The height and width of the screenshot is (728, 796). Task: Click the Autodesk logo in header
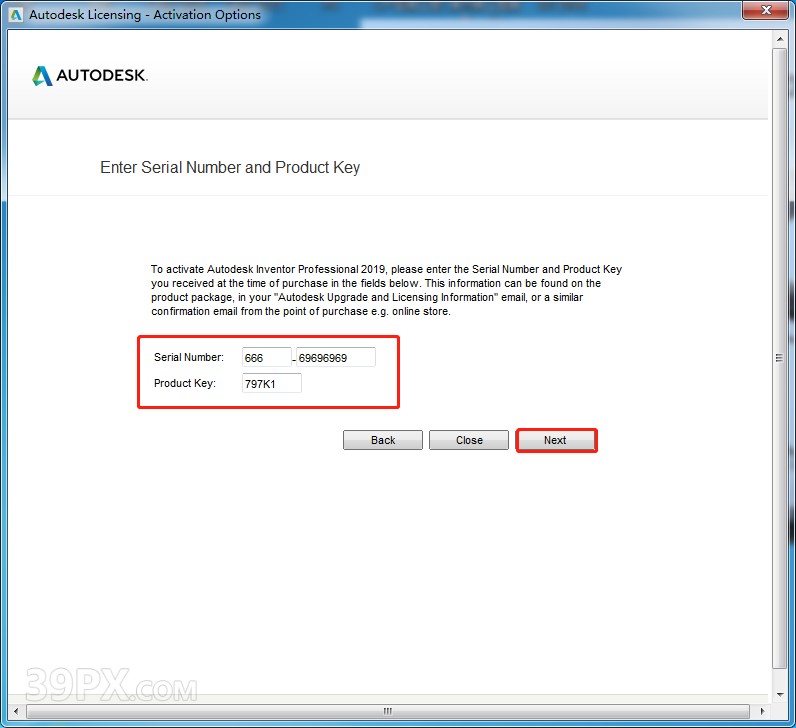tap(90, 76)
